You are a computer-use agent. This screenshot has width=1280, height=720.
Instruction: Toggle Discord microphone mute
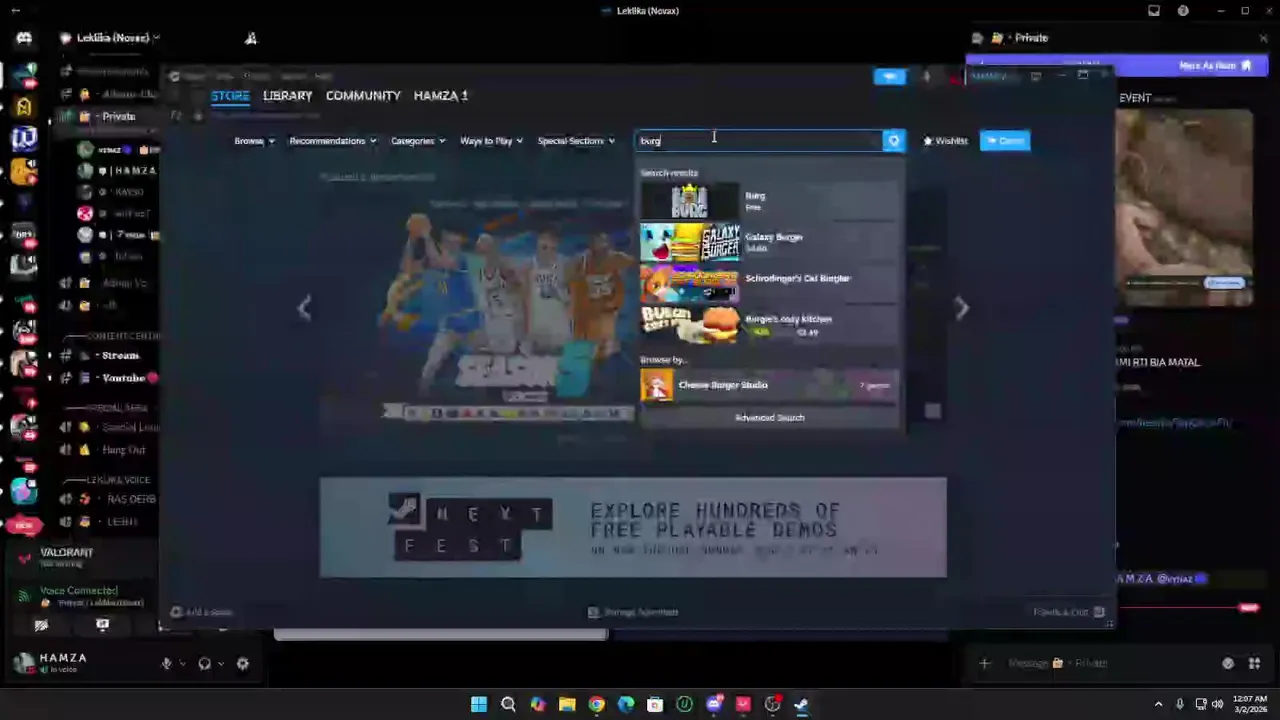pos(167,663)
